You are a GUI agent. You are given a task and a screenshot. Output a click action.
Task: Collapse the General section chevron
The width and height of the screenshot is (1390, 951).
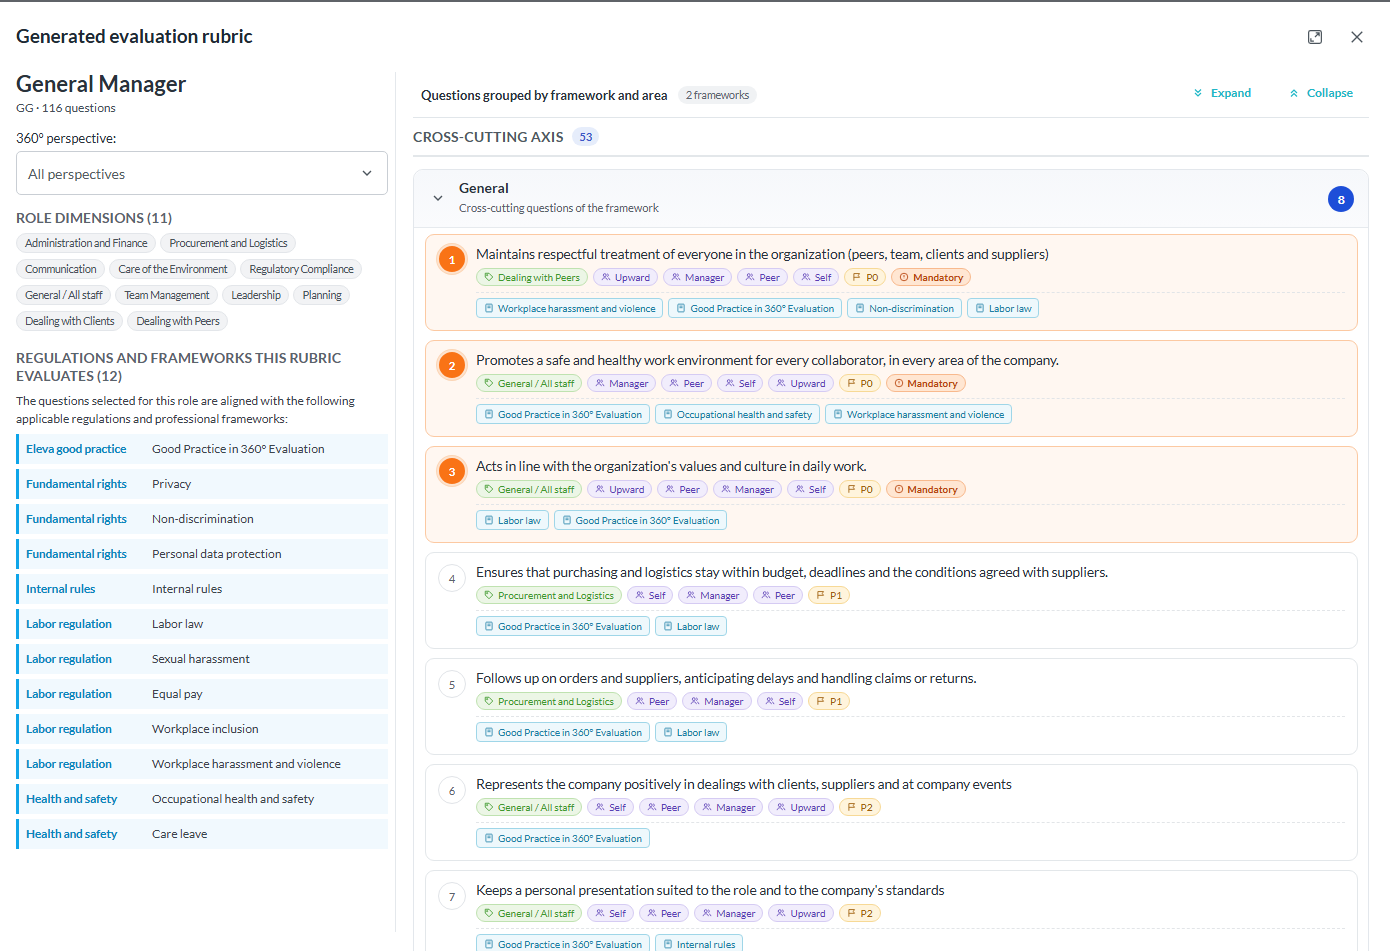[x=438, y=198]
